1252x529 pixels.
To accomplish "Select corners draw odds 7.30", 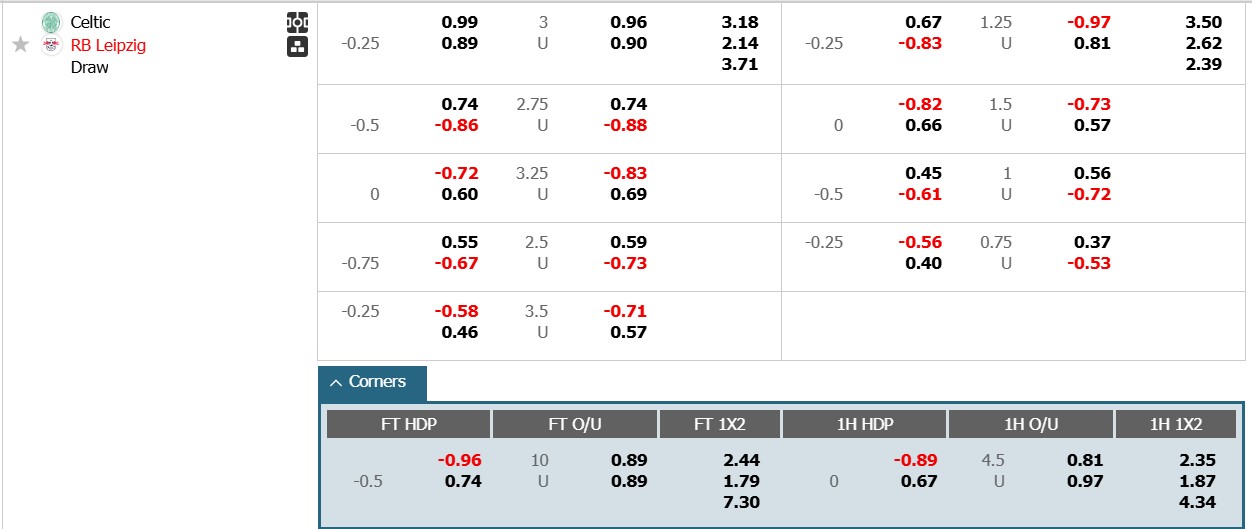I will pos(739,503).
